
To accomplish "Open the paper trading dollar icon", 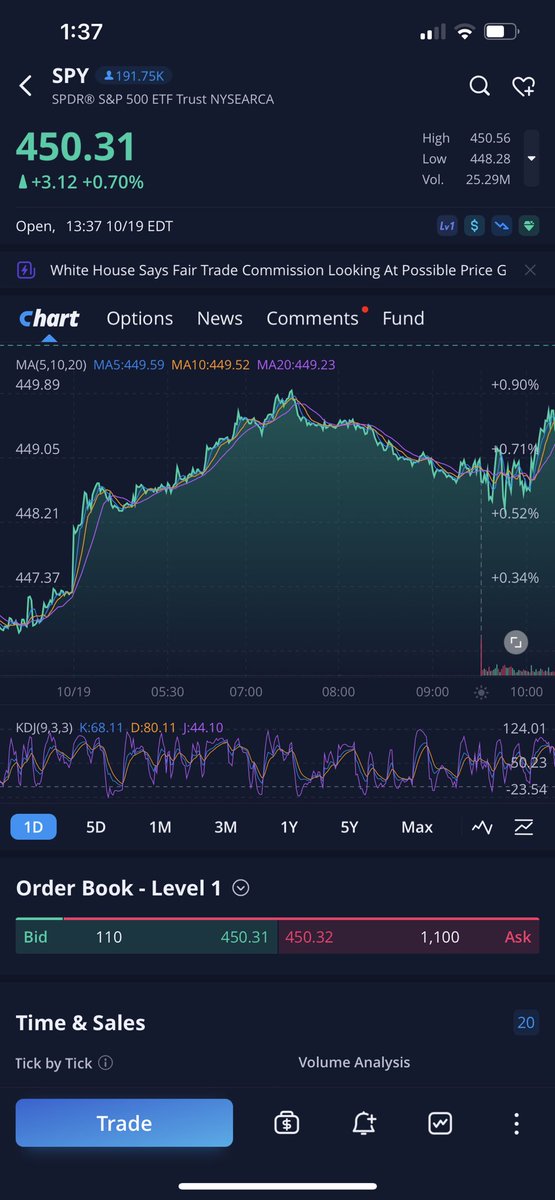I will (287, 1123).
